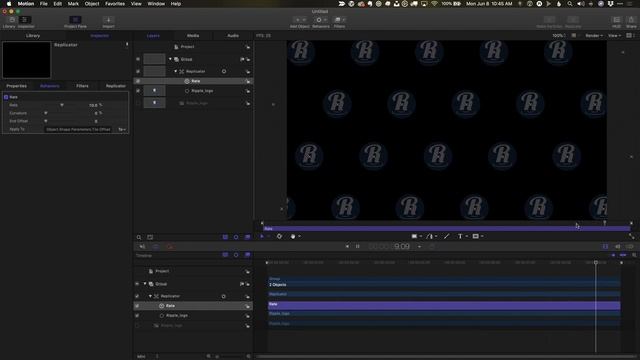Click the Apply To parameter field

click(79, 129)
